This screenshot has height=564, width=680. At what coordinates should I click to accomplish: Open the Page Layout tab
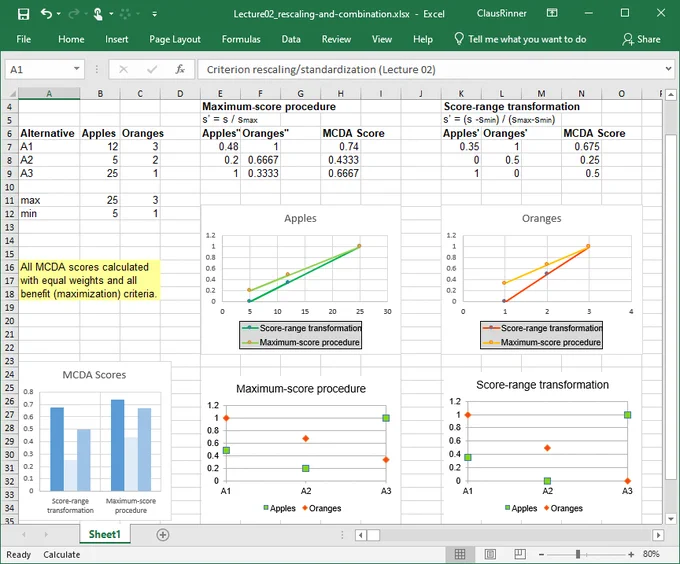tap(175, 39)
